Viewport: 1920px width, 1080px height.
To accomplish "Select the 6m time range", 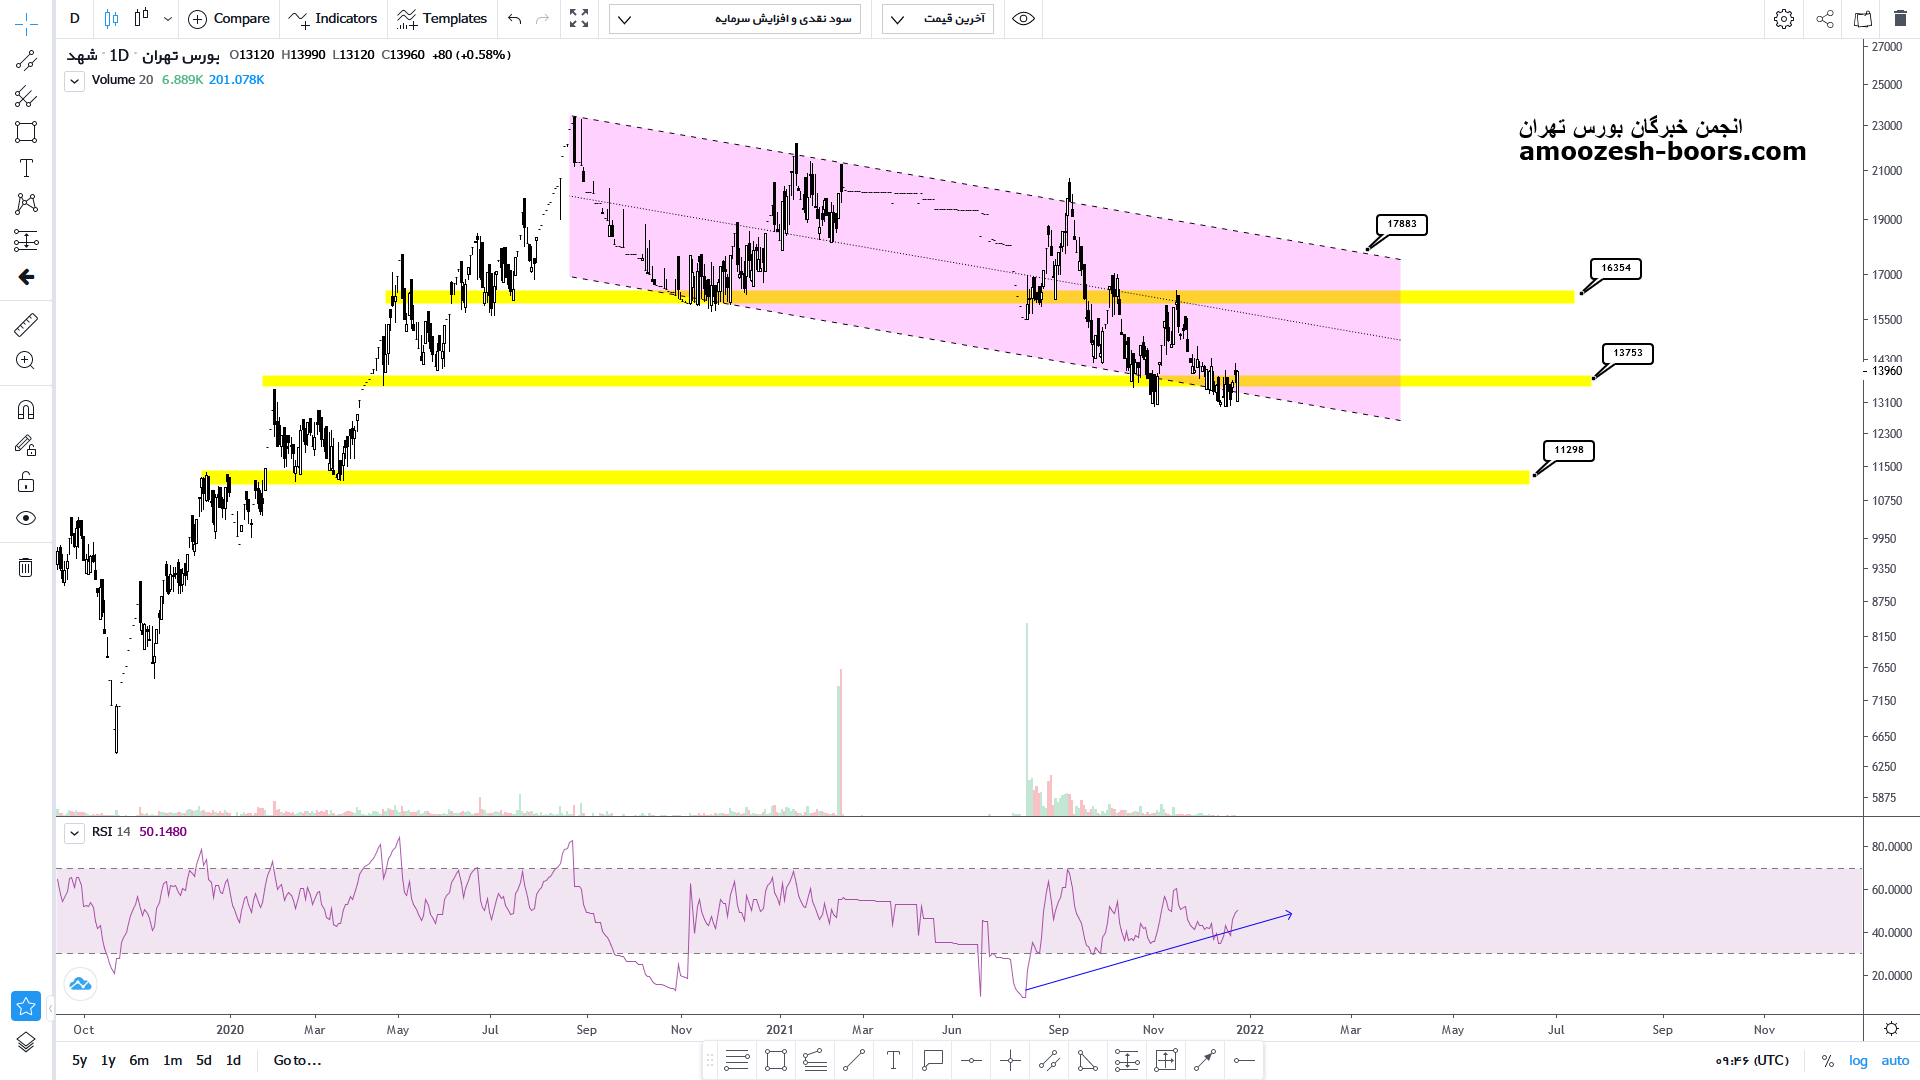I will pos(139,1060).
